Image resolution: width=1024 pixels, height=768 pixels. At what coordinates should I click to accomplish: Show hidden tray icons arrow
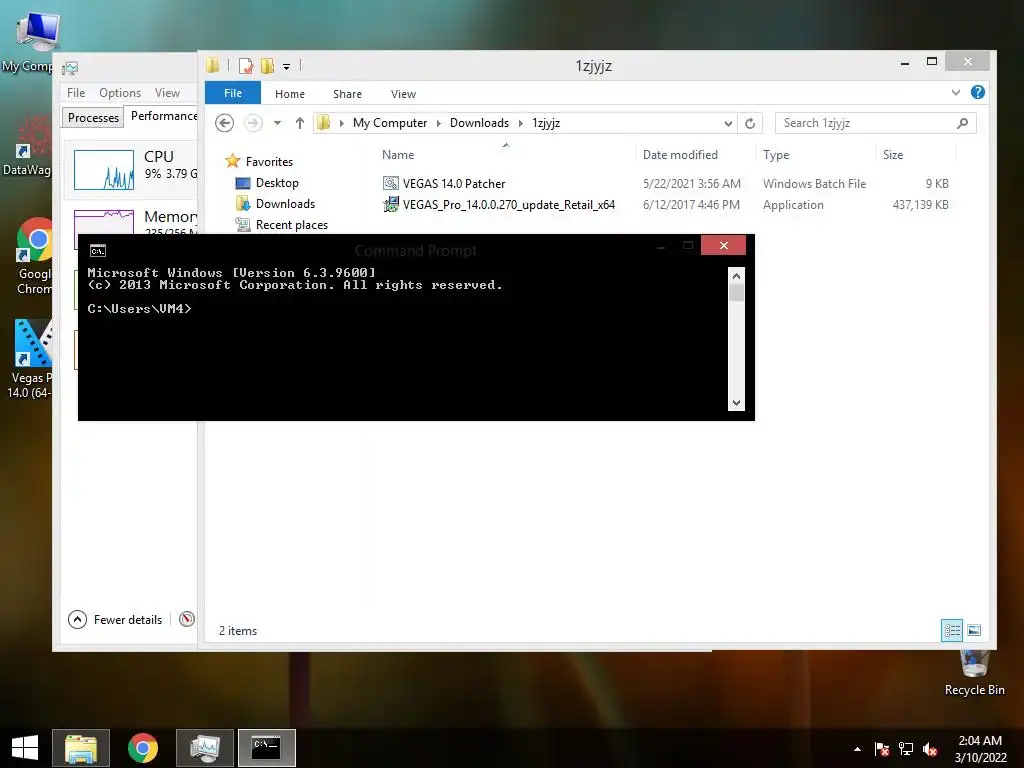click(x=857, y=749)
